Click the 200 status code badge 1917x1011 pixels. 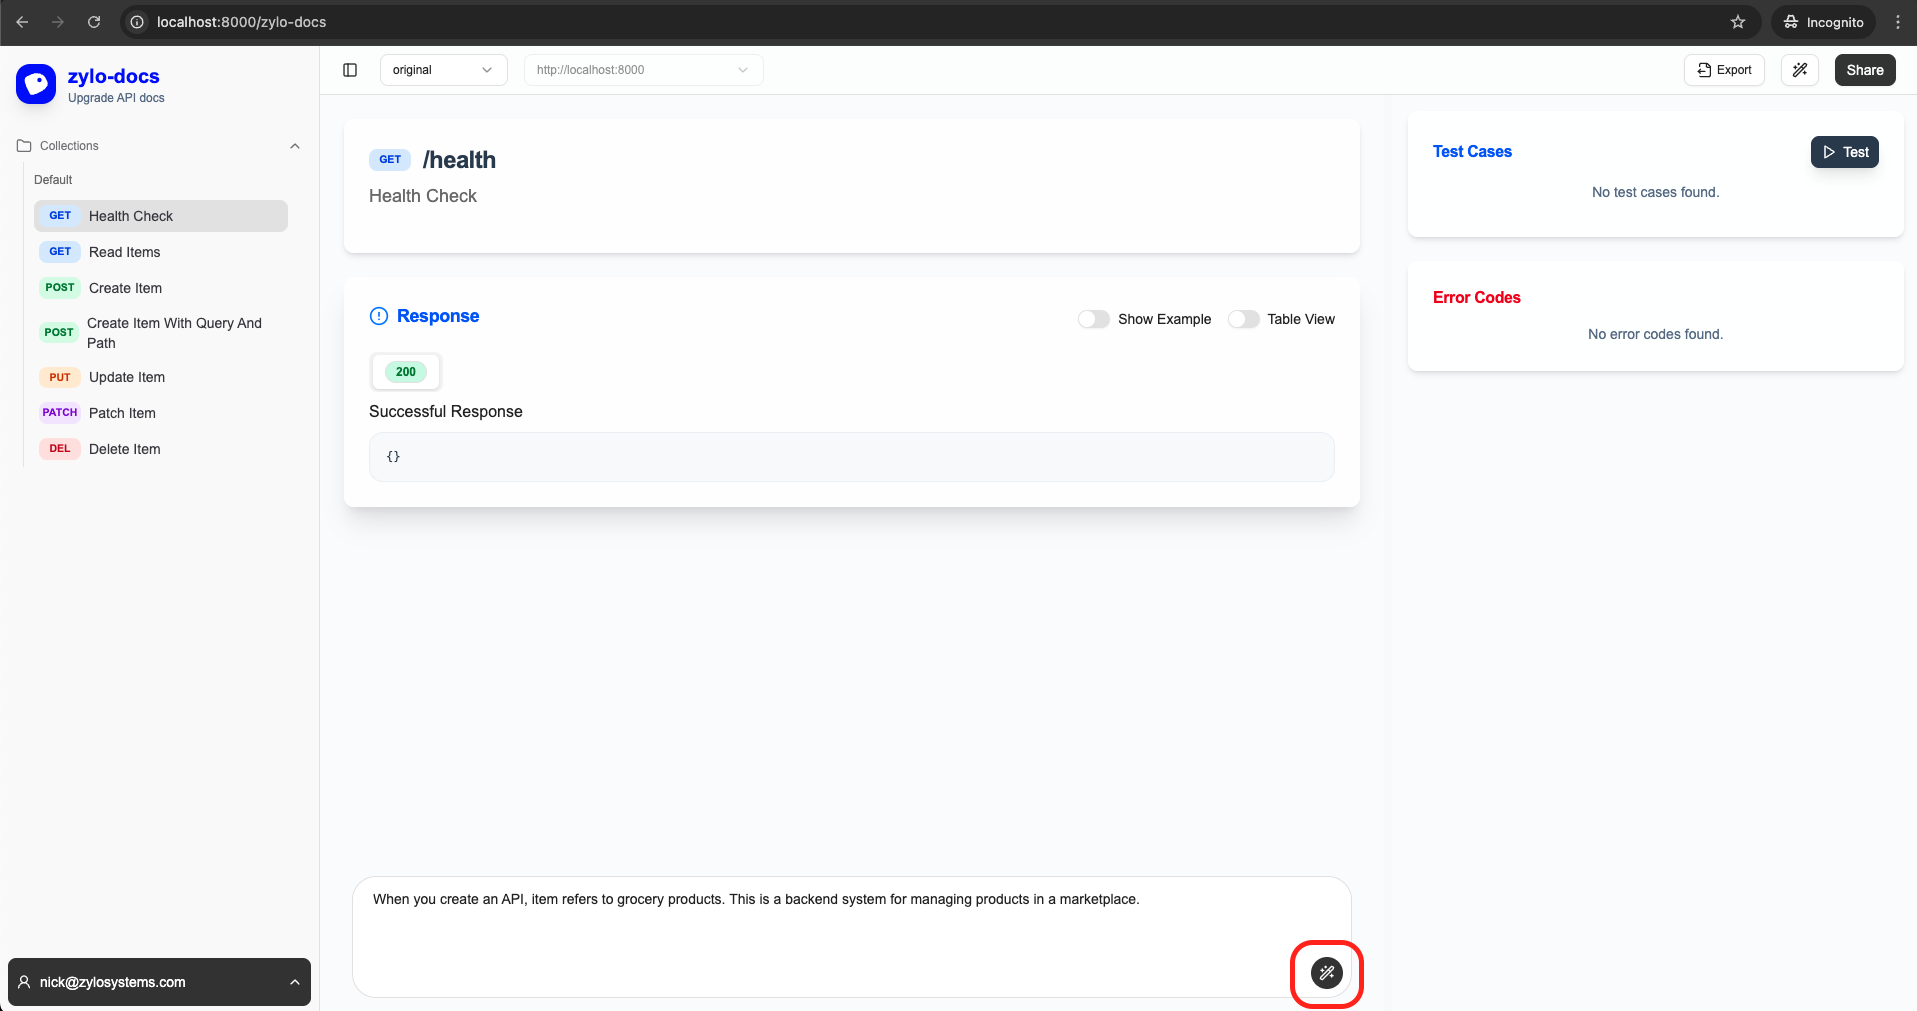(x=405, y=372)
